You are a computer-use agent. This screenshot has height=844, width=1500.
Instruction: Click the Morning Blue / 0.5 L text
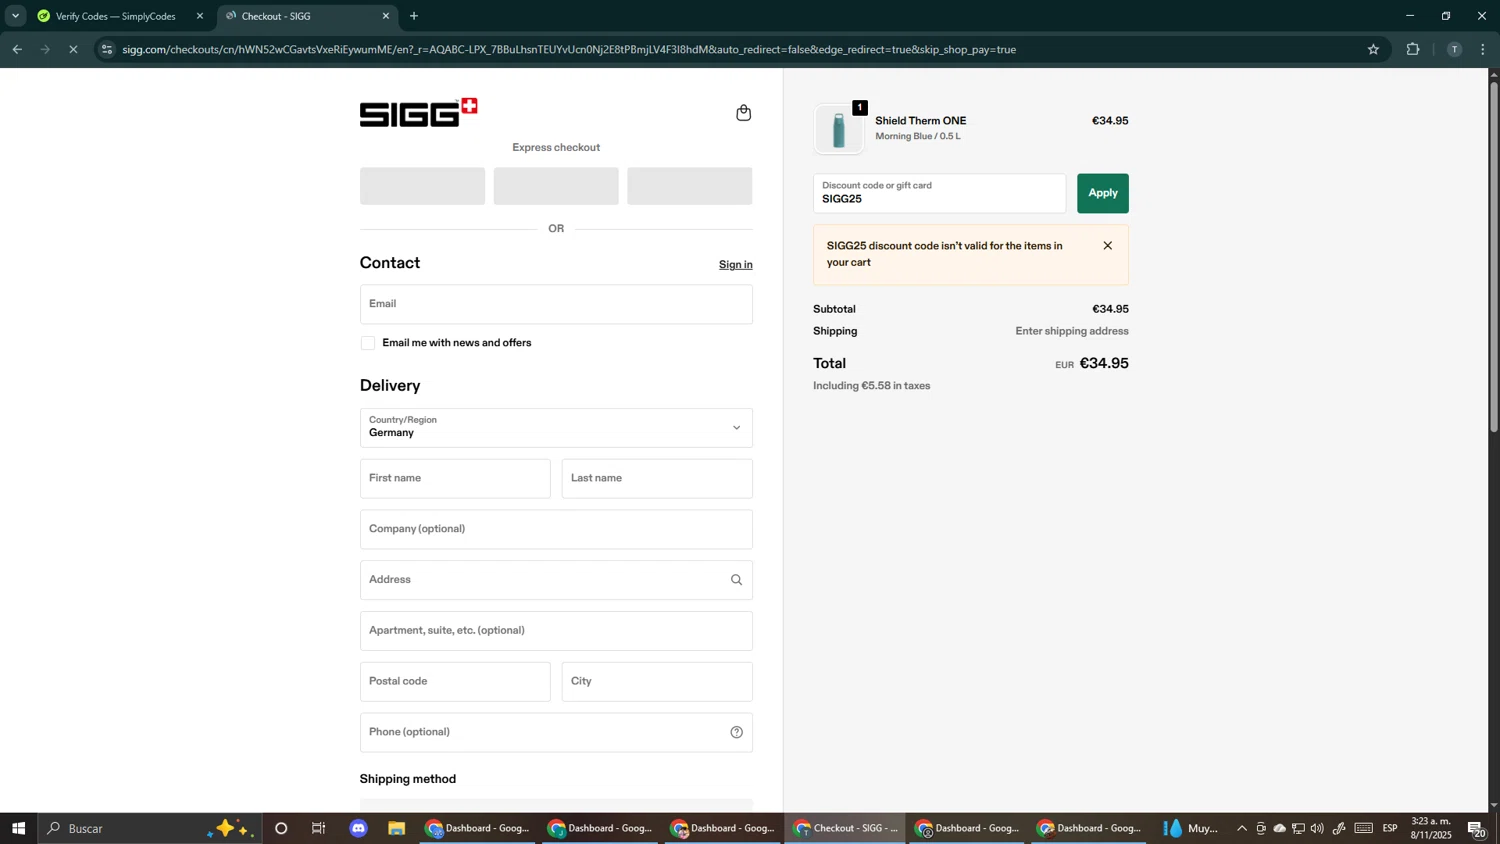(918, 137)
